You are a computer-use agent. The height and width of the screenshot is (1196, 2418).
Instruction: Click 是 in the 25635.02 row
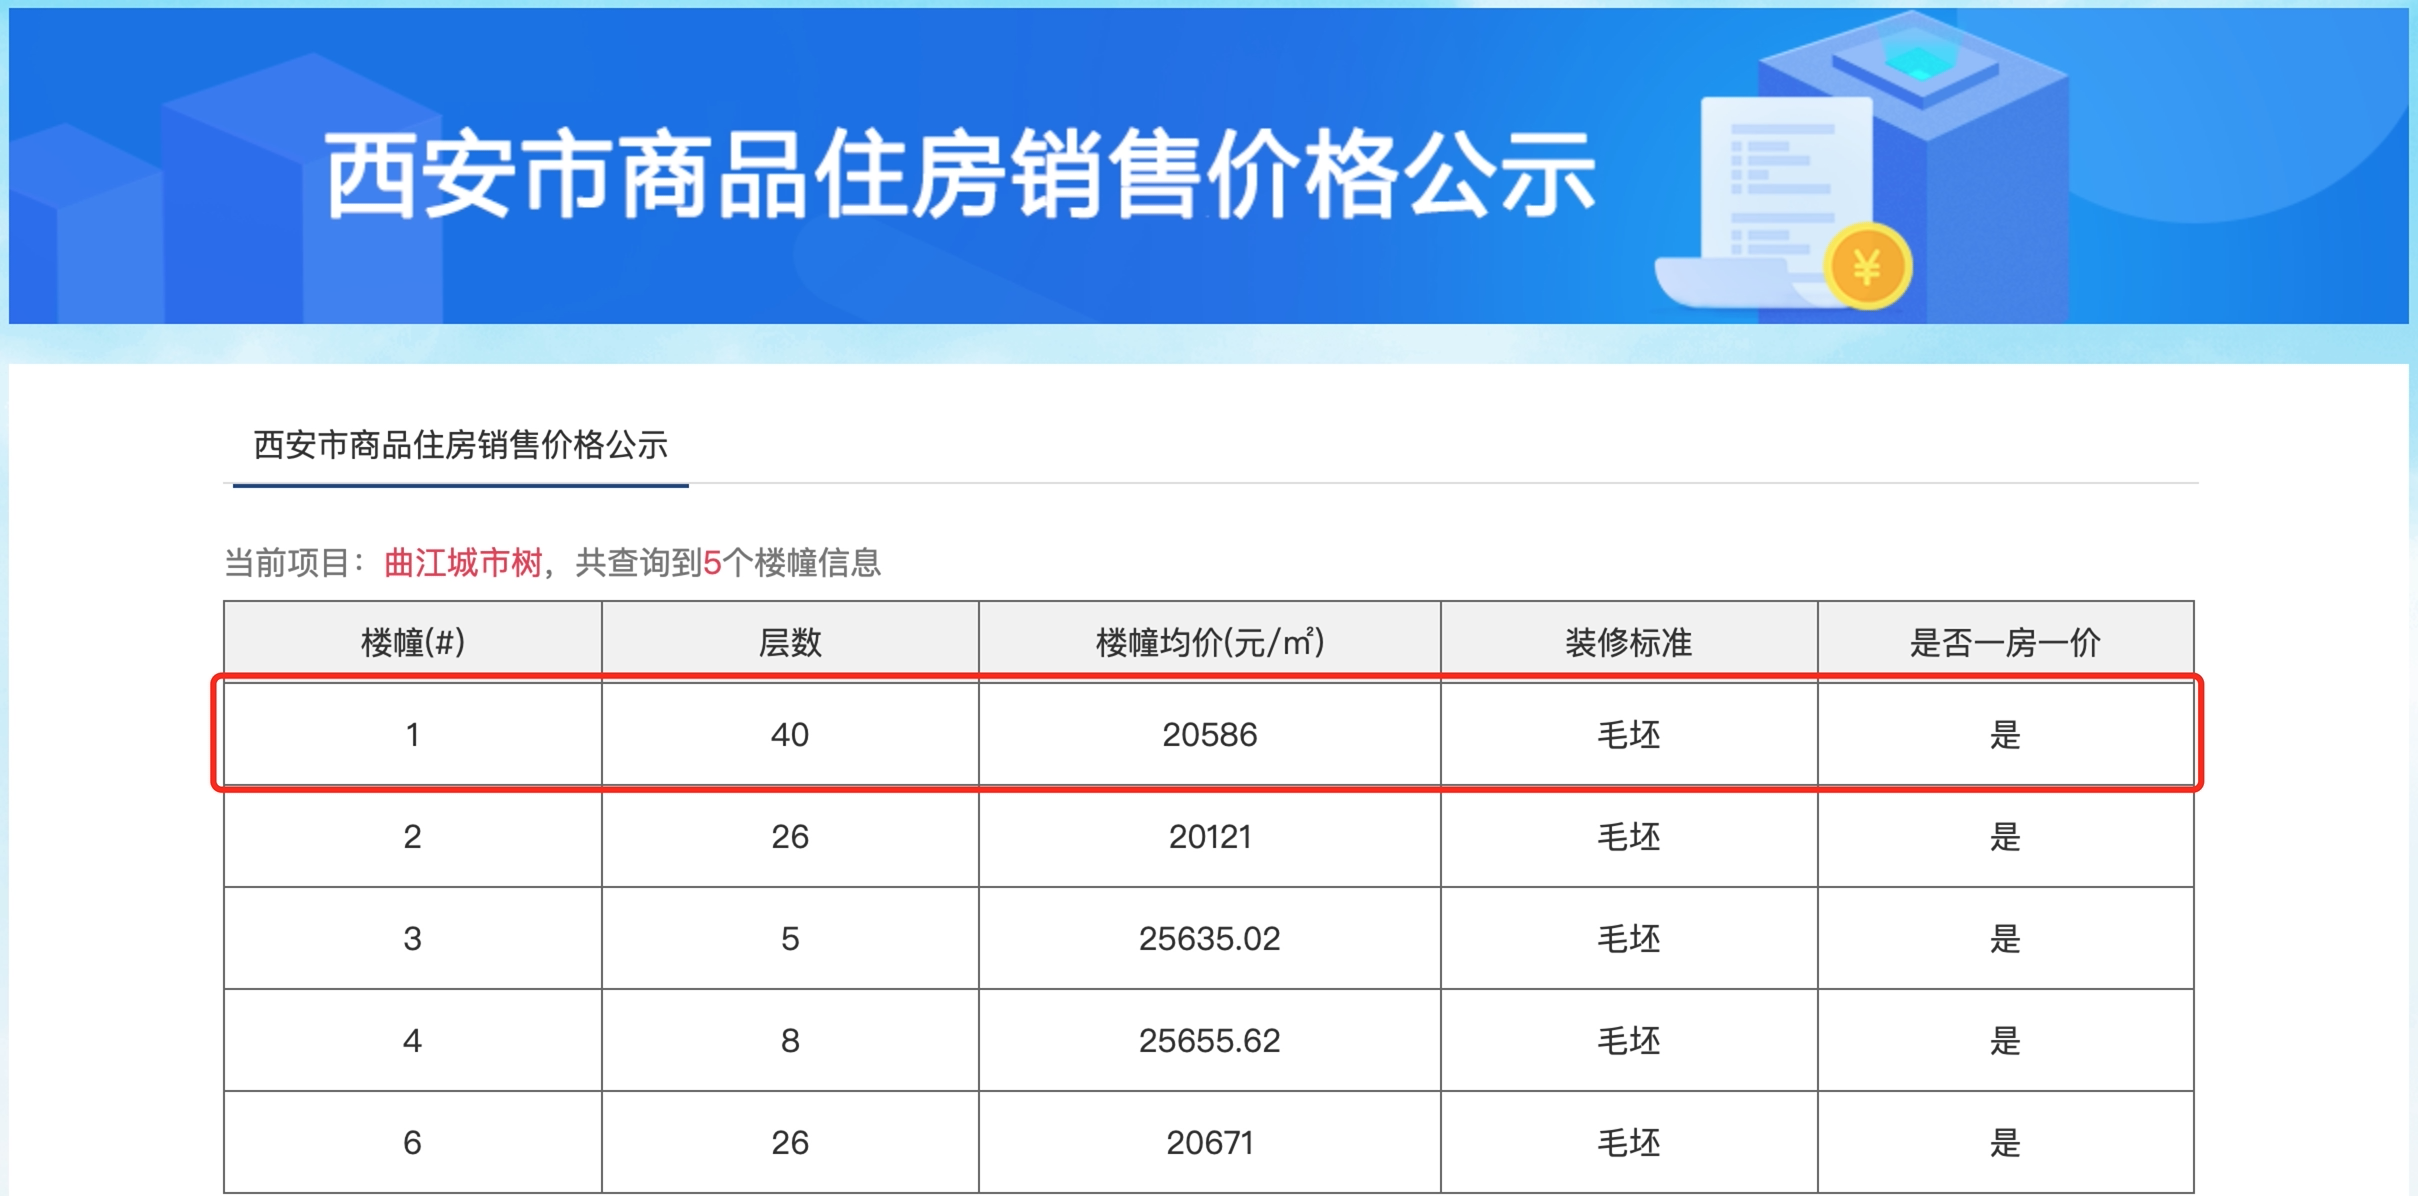tap(2005, 939)
